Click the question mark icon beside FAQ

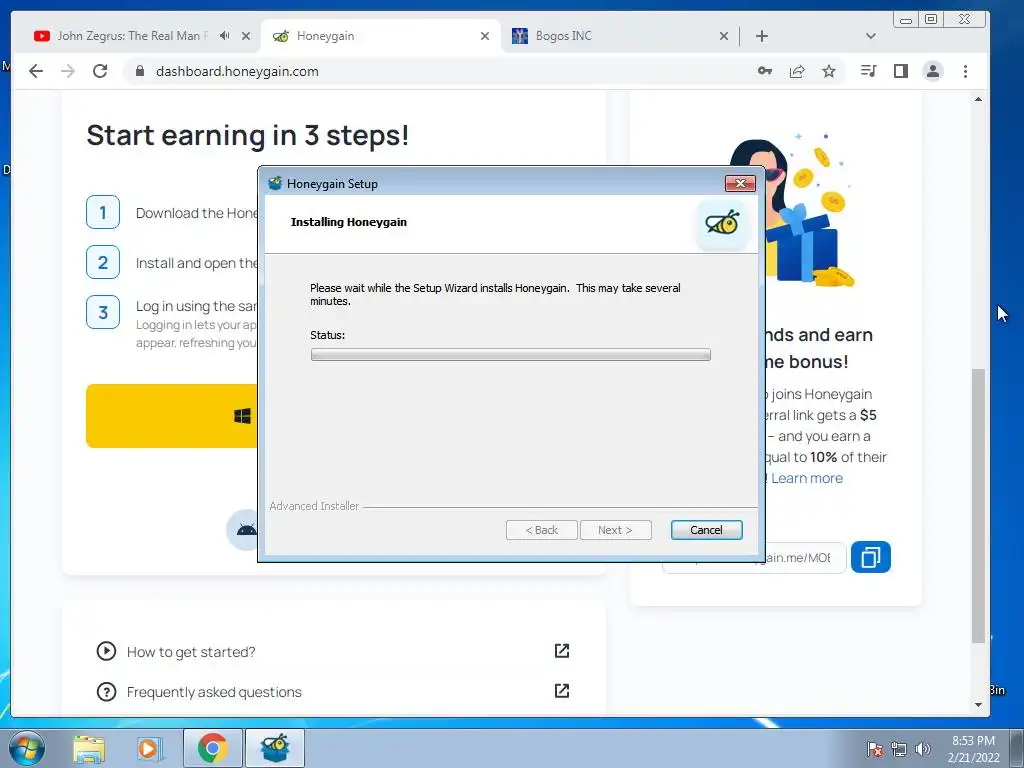tap(106, 692)
